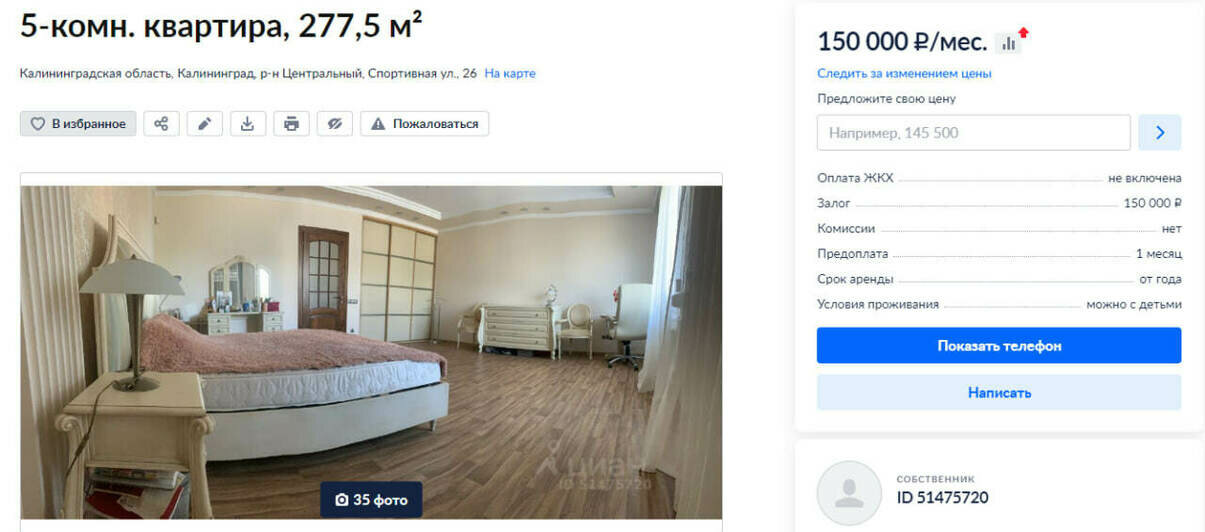Focus the price offer input field
The width and height of the screenshot is (1205, 532).
974,133
